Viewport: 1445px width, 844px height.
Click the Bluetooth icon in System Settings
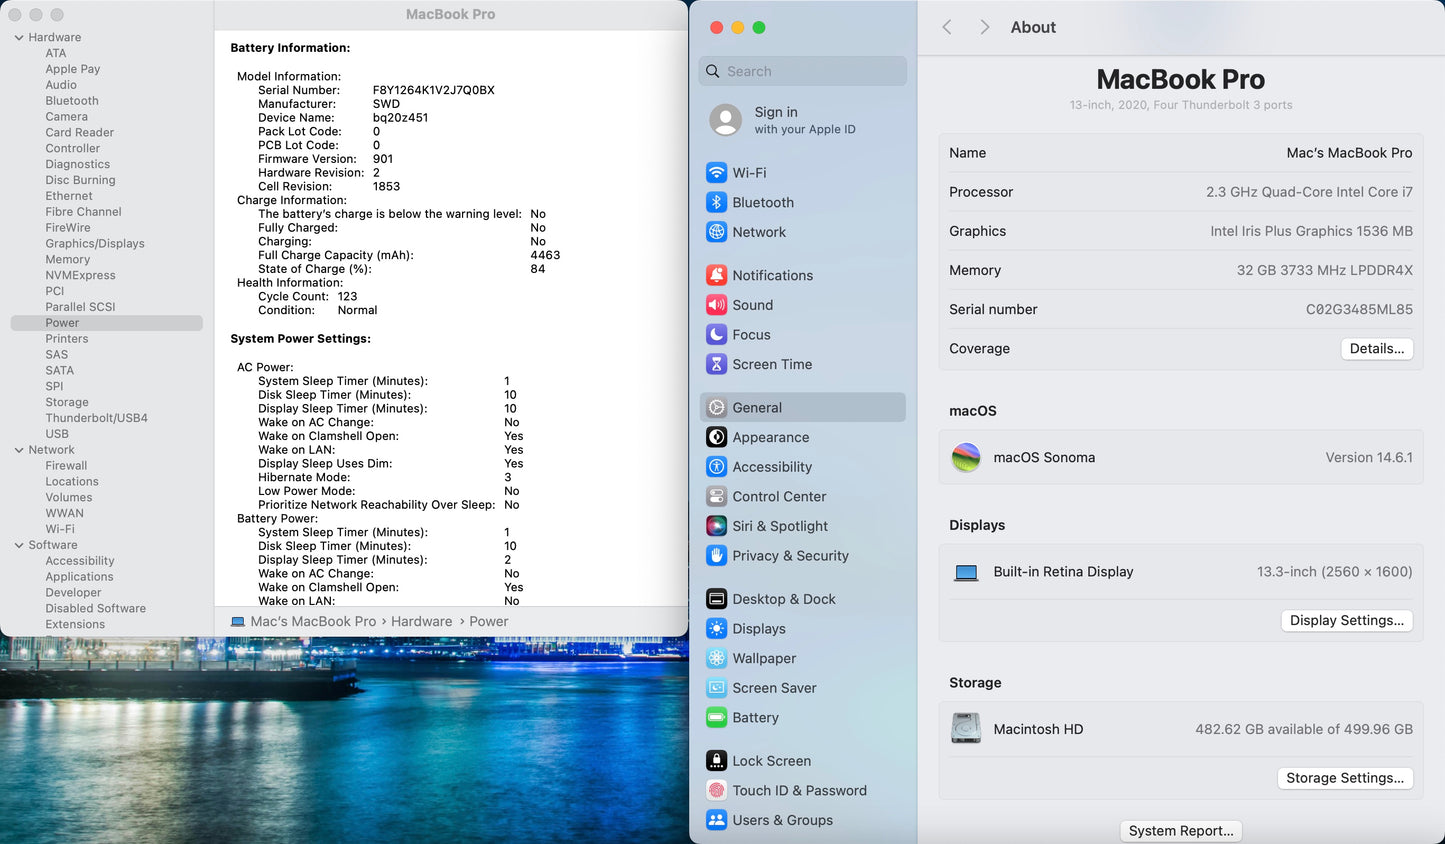pos(716,202)
